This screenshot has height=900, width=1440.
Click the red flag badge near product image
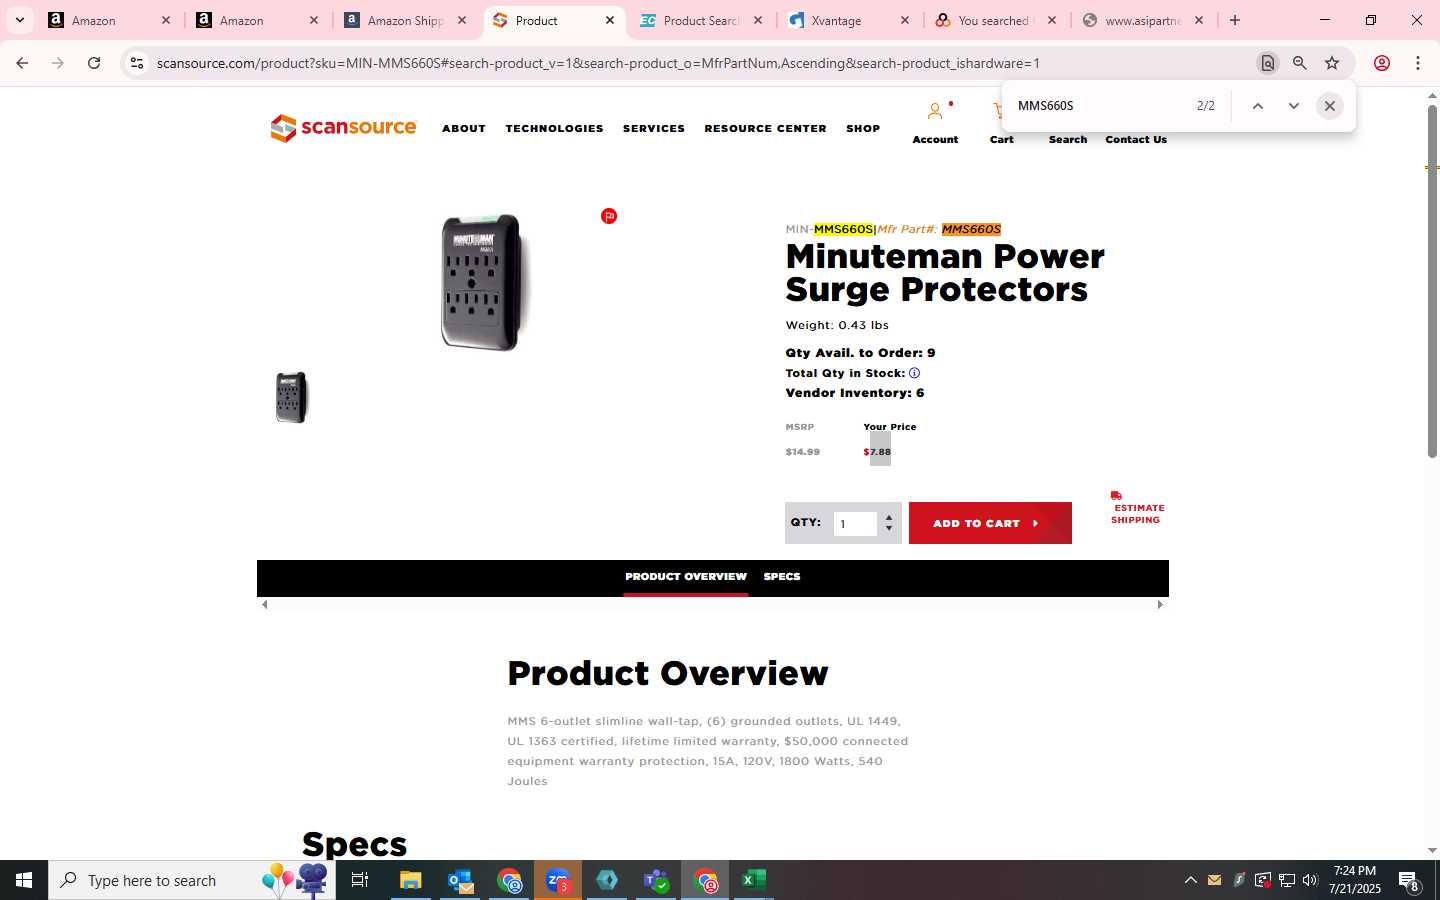click(x=609, y=216)
